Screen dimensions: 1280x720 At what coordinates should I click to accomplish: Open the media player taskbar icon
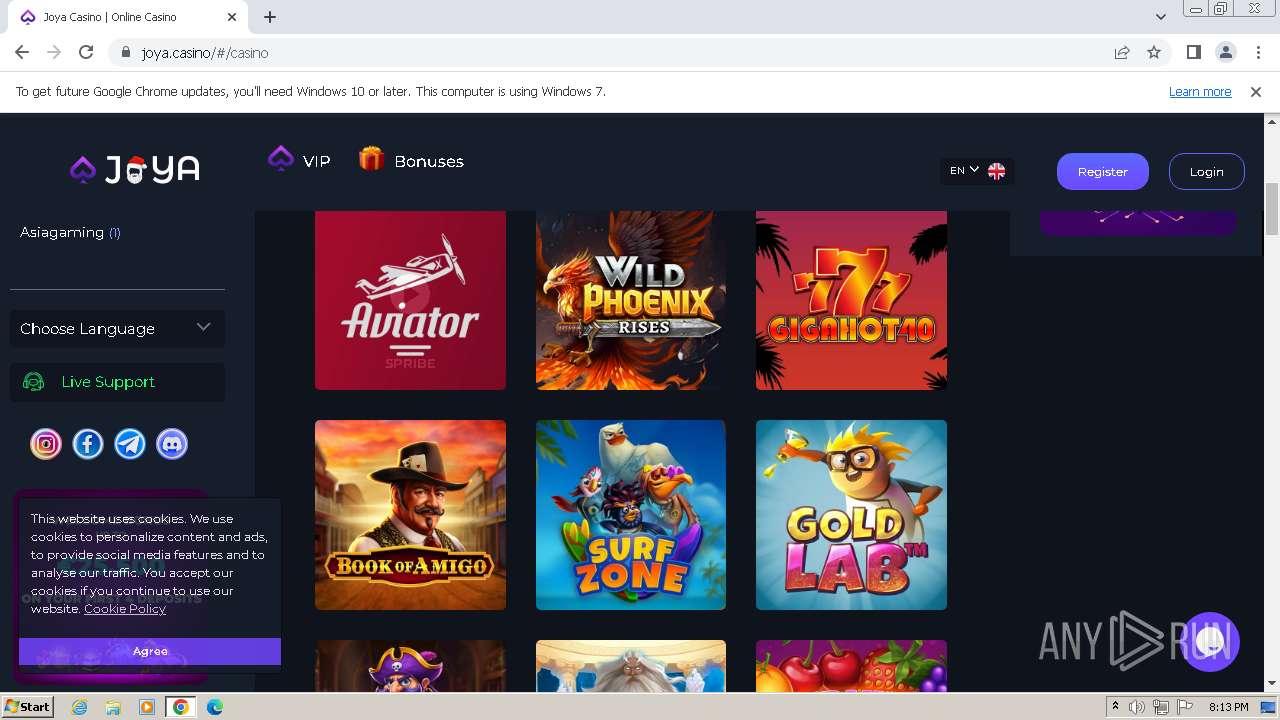point(146,707)
